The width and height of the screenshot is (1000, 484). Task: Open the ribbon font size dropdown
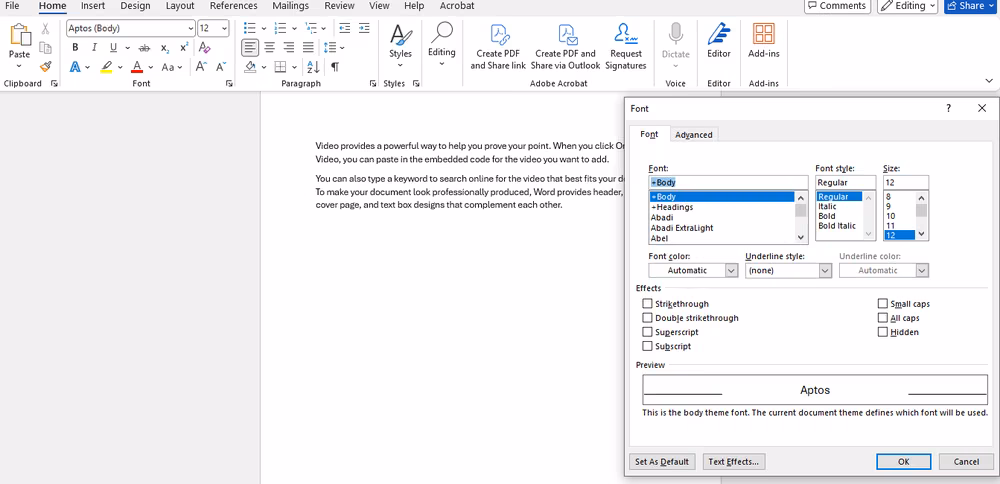pyautogui.click(x=224, y=28)
